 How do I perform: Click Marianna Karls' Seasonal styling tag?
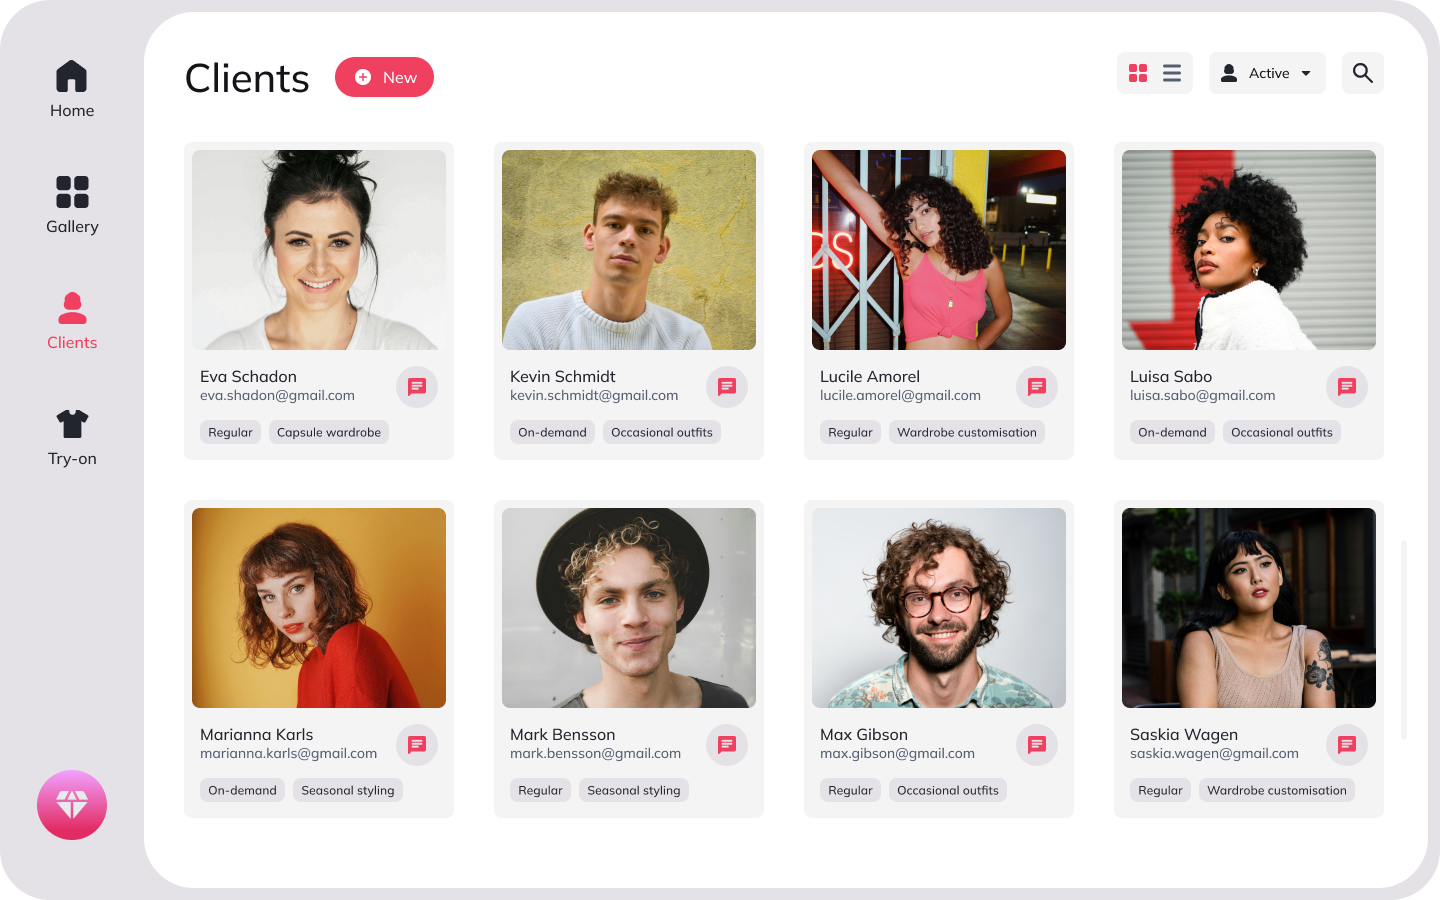348,790
